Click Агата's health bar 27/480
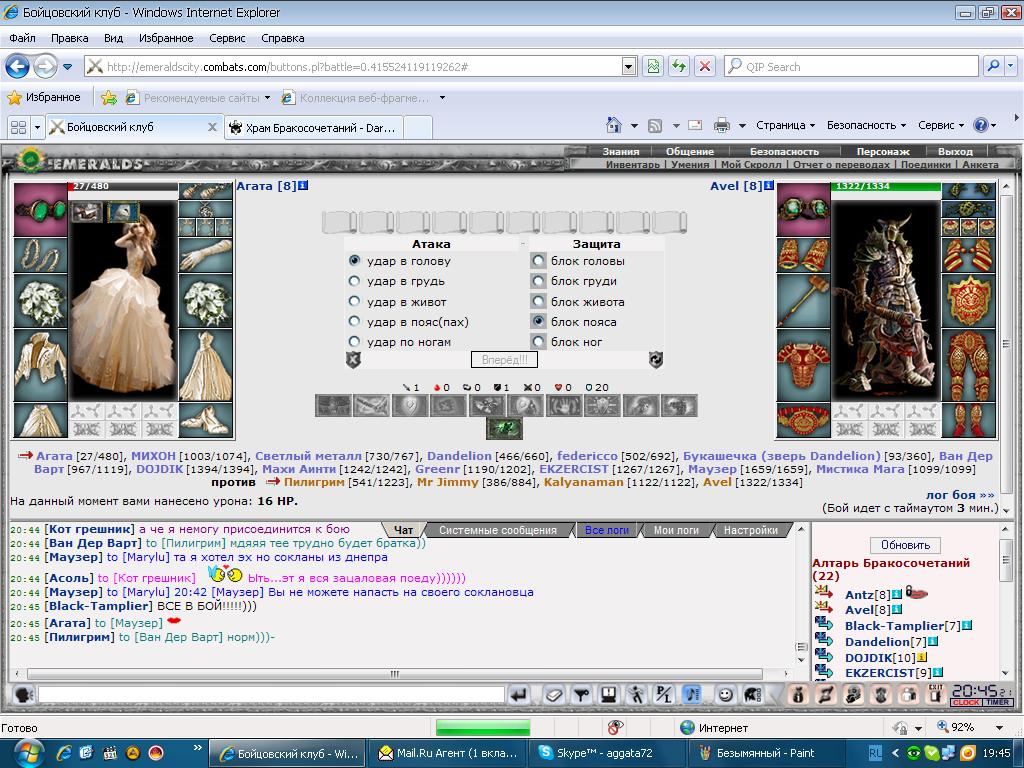The height and width of the screenshot is (768, 1024). click(x=123, y=186)
